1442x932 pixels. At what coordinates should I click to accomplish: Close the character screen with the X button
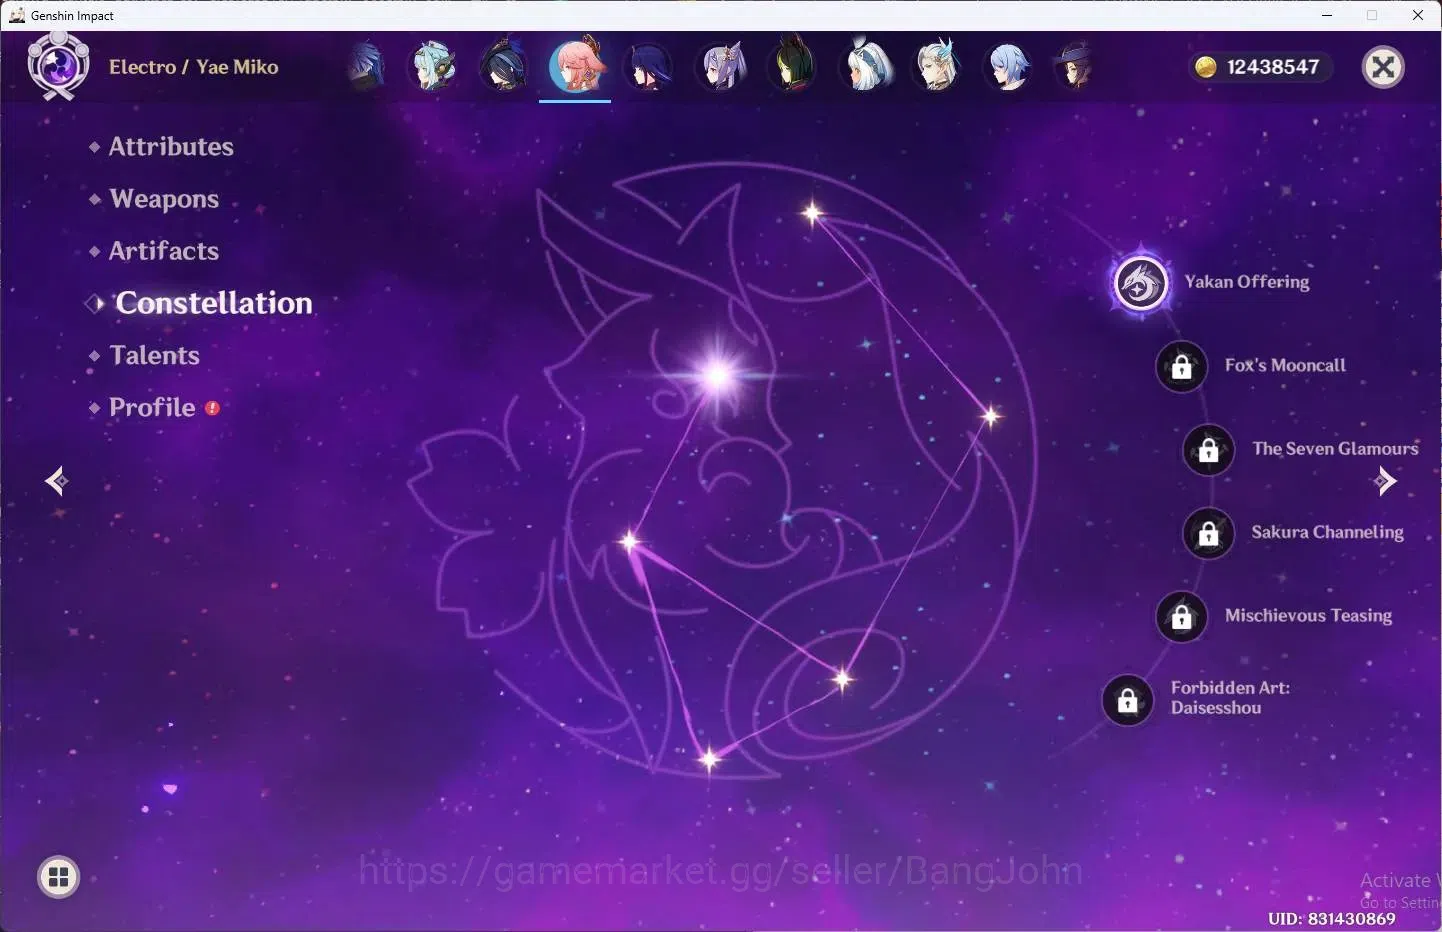point(1384,67)
